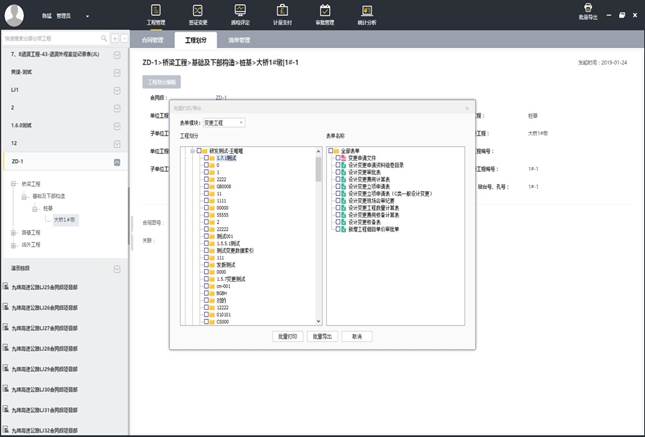Switch to the third gray tab

(x=239, y=40)
